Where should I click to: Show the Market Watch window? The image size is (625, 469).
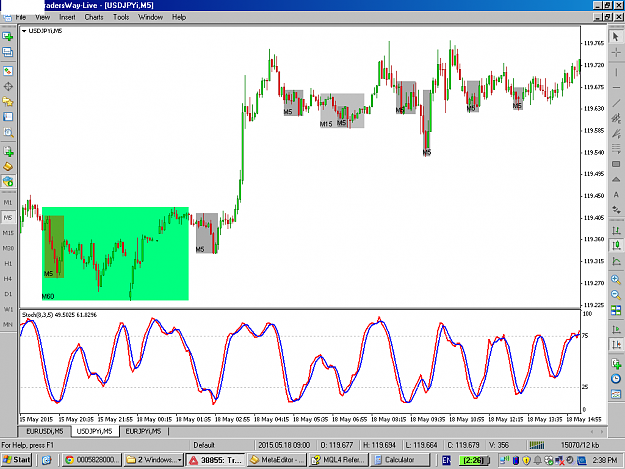(8, 71)
